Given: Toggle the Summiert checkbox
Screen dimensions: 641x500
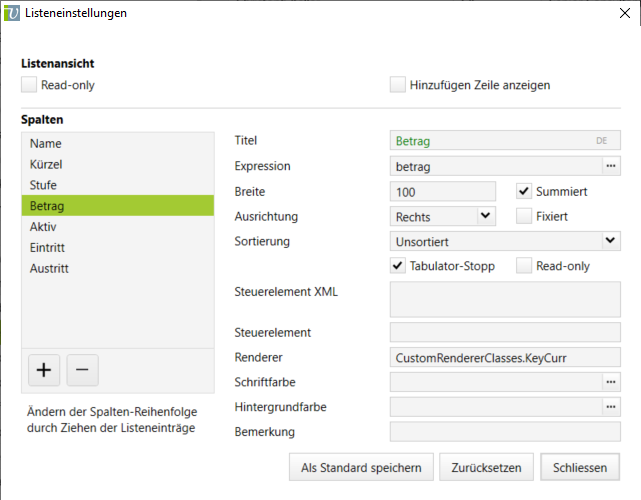Looking at the screenshot, I should click(x=524, y=191).
